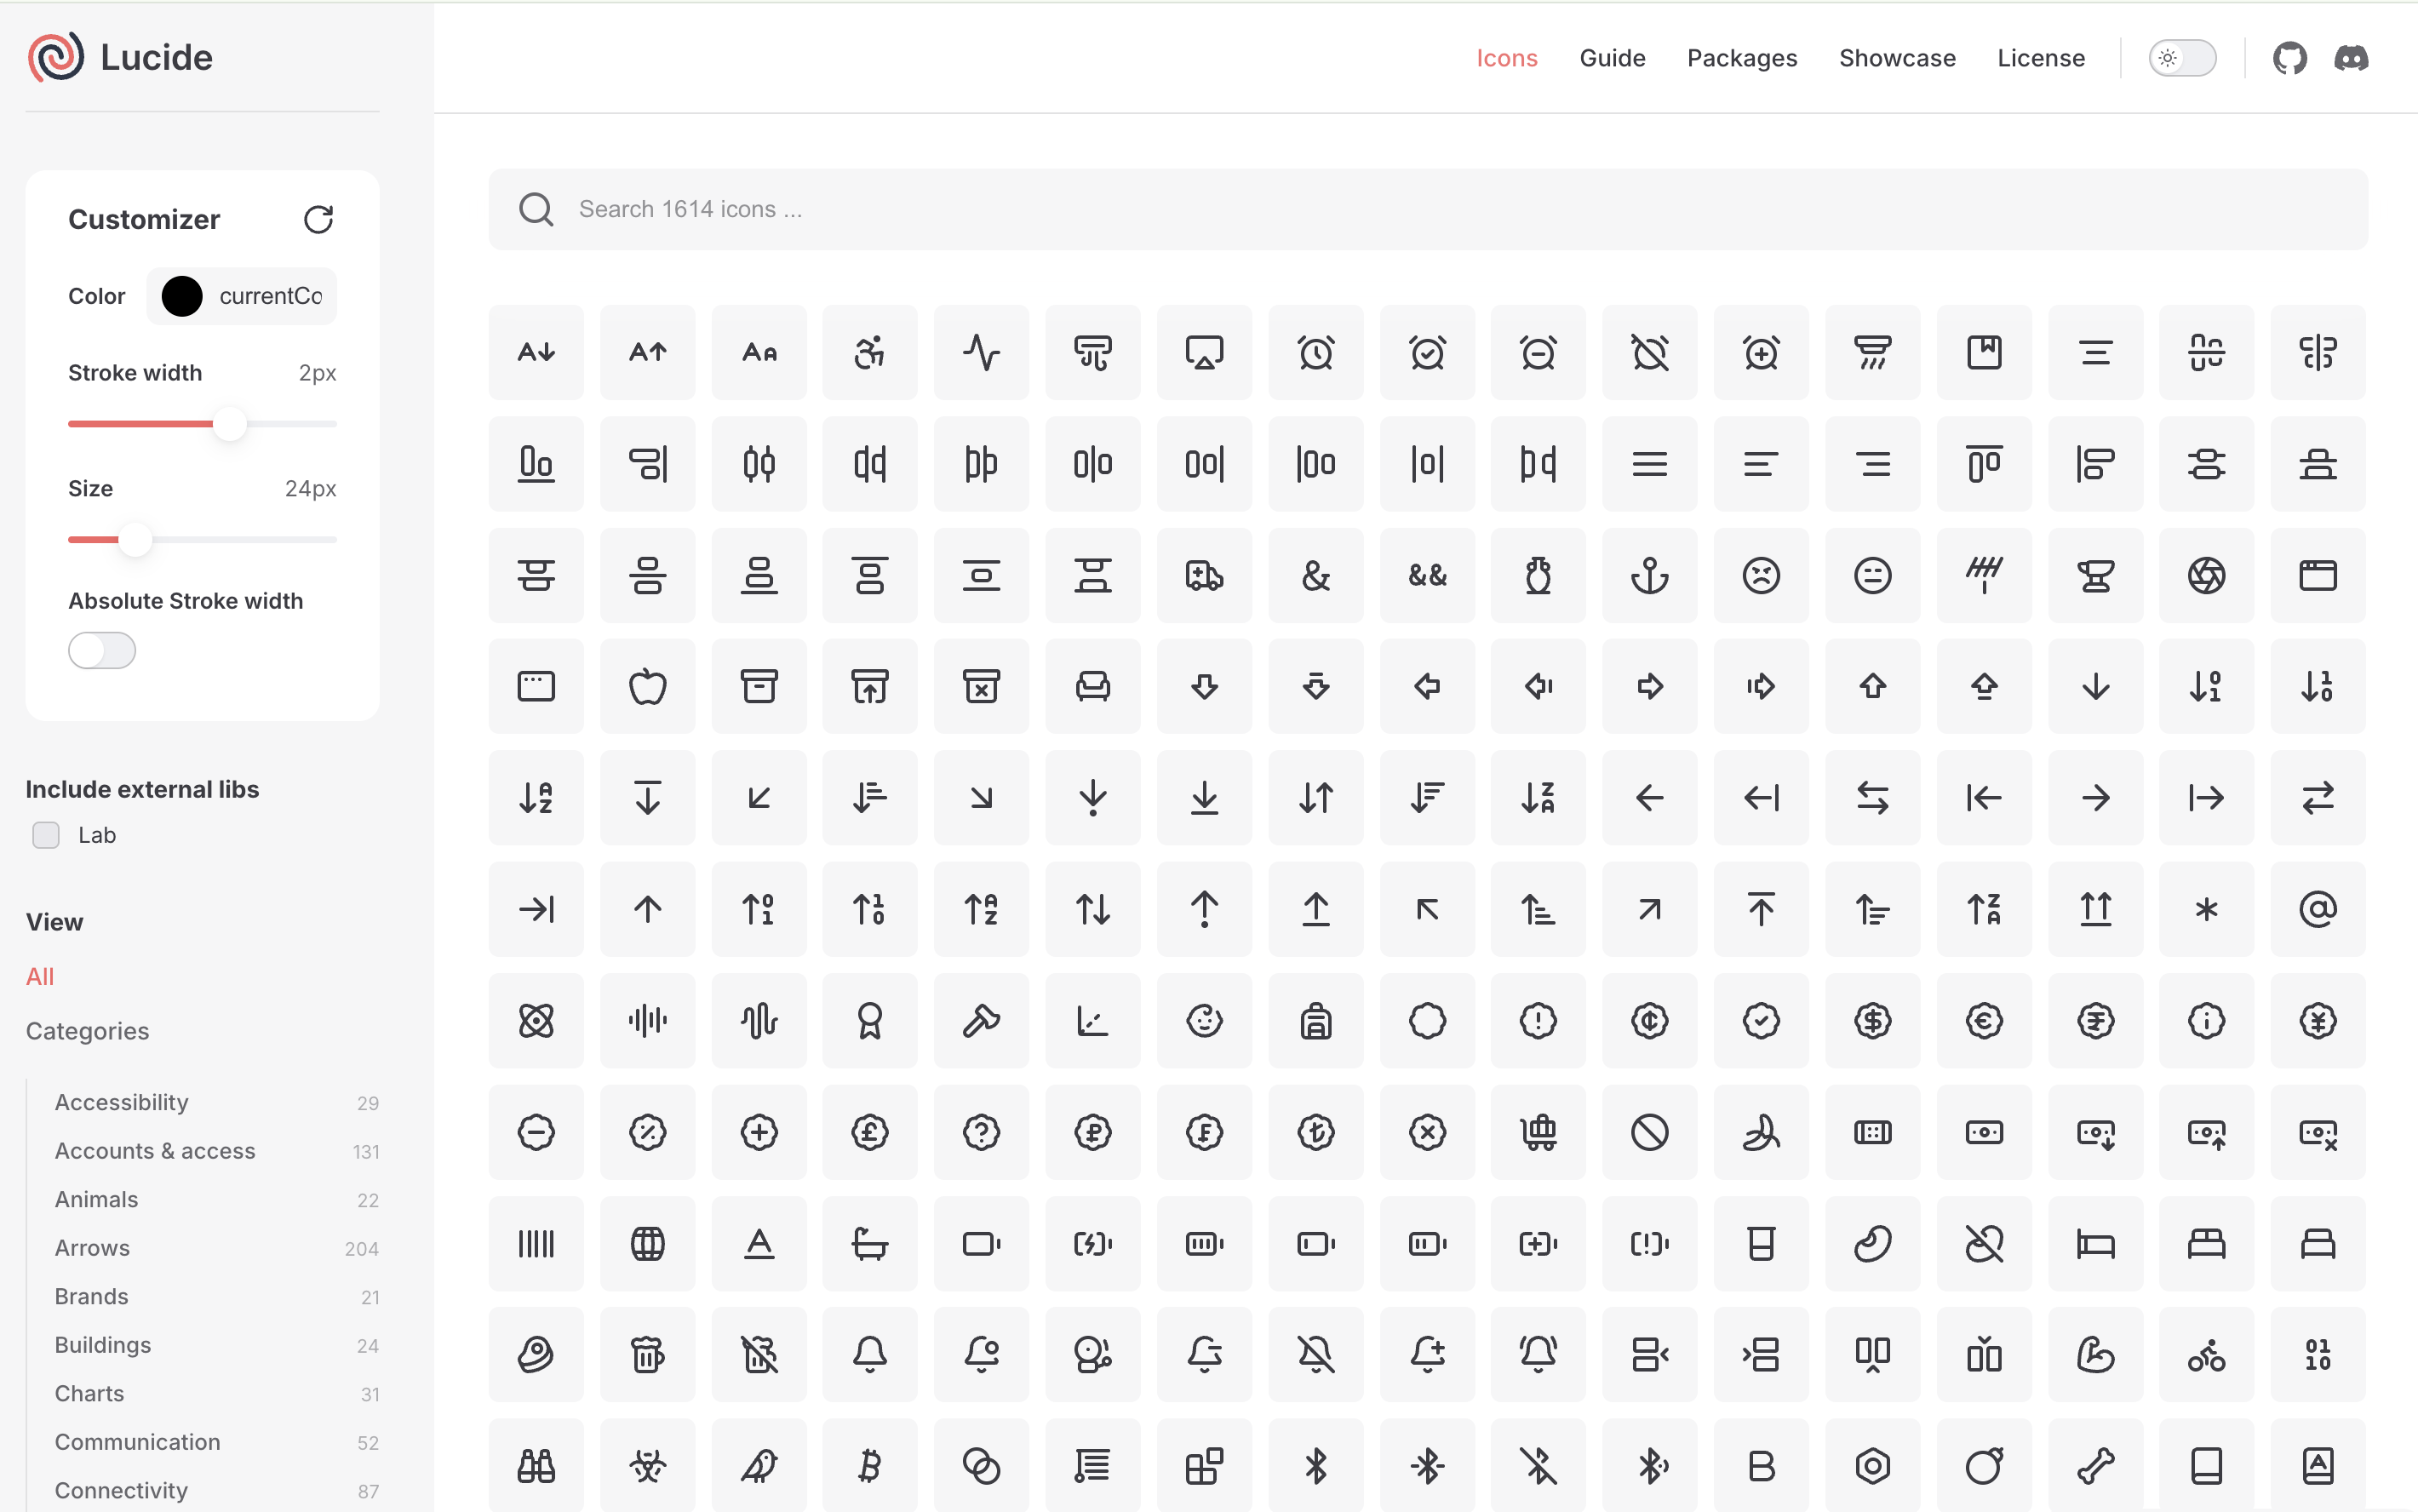This screenshot has width=2418, height=1512.
Task: Select the apple icon
Action: 647,687
